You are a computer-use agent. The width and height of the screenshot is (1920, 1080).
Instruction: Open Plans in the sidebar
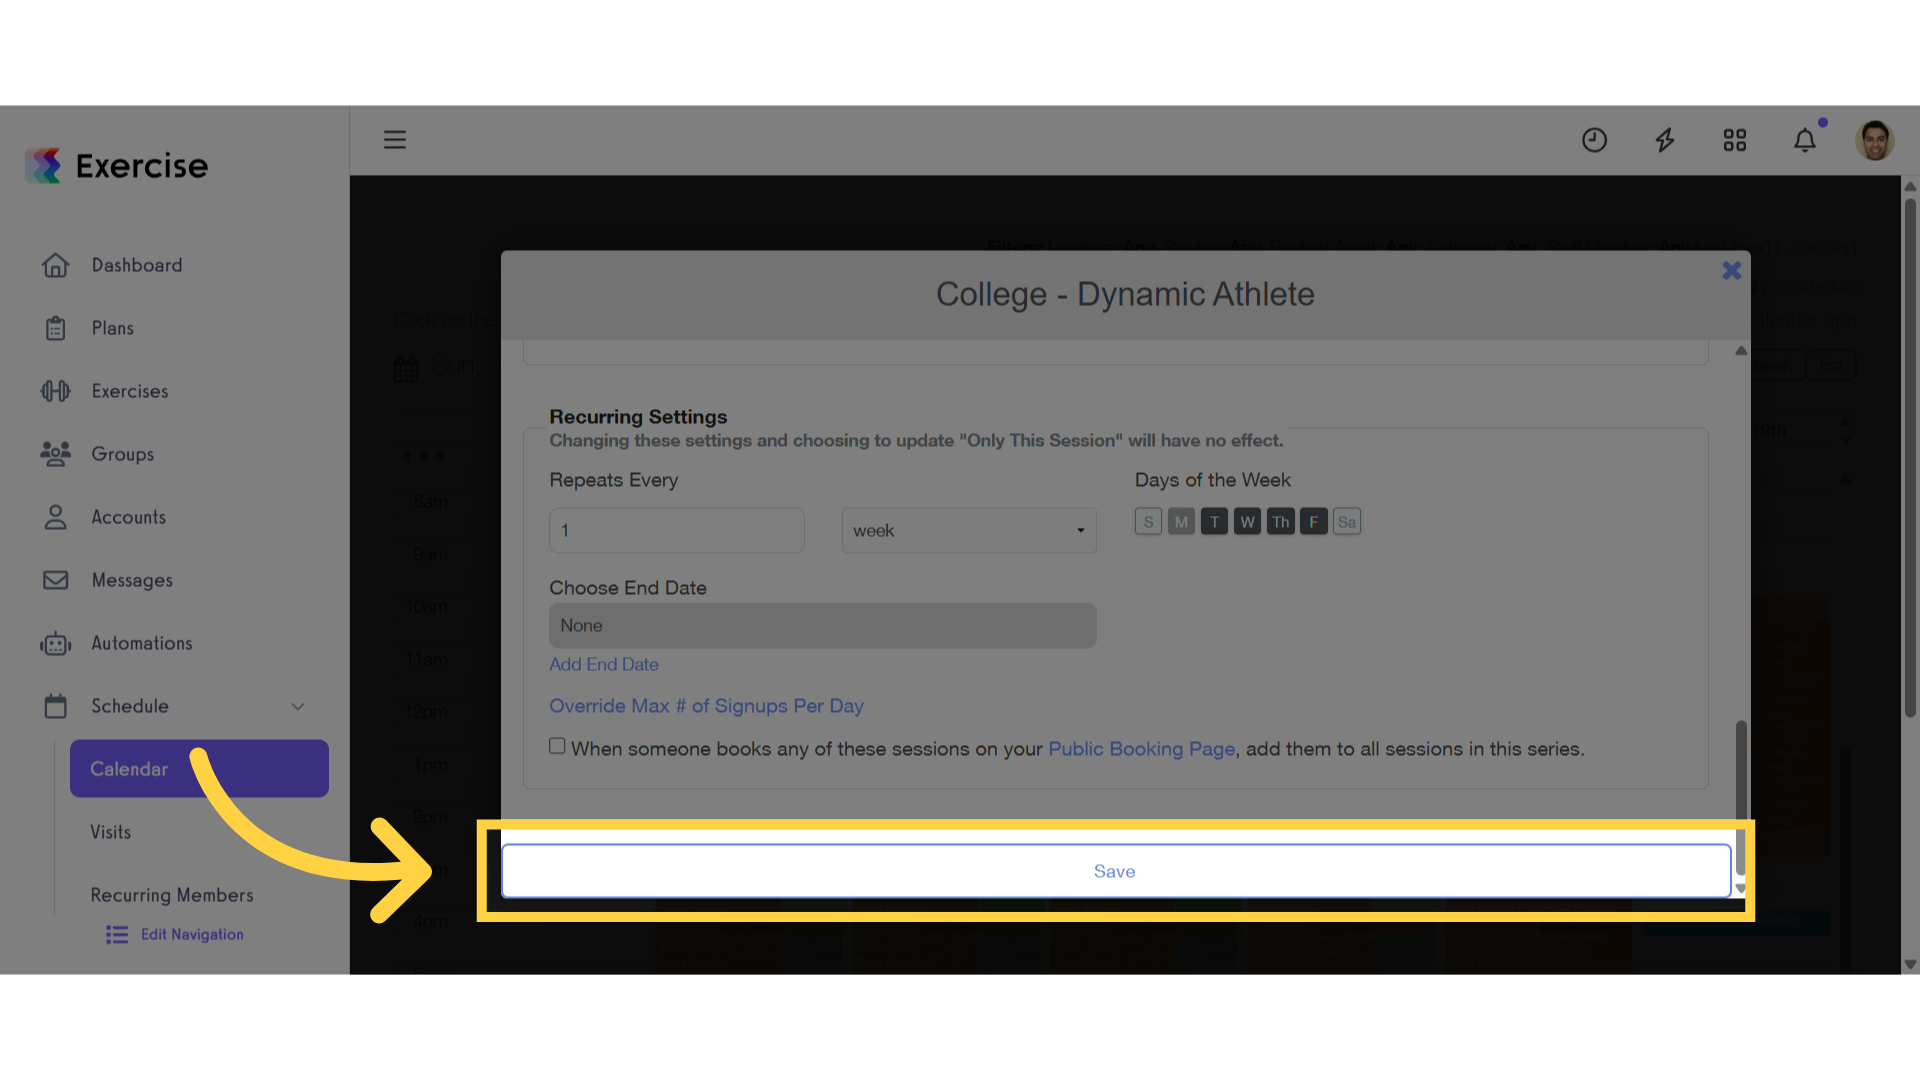pyautogui.click(x=113, y=328)
